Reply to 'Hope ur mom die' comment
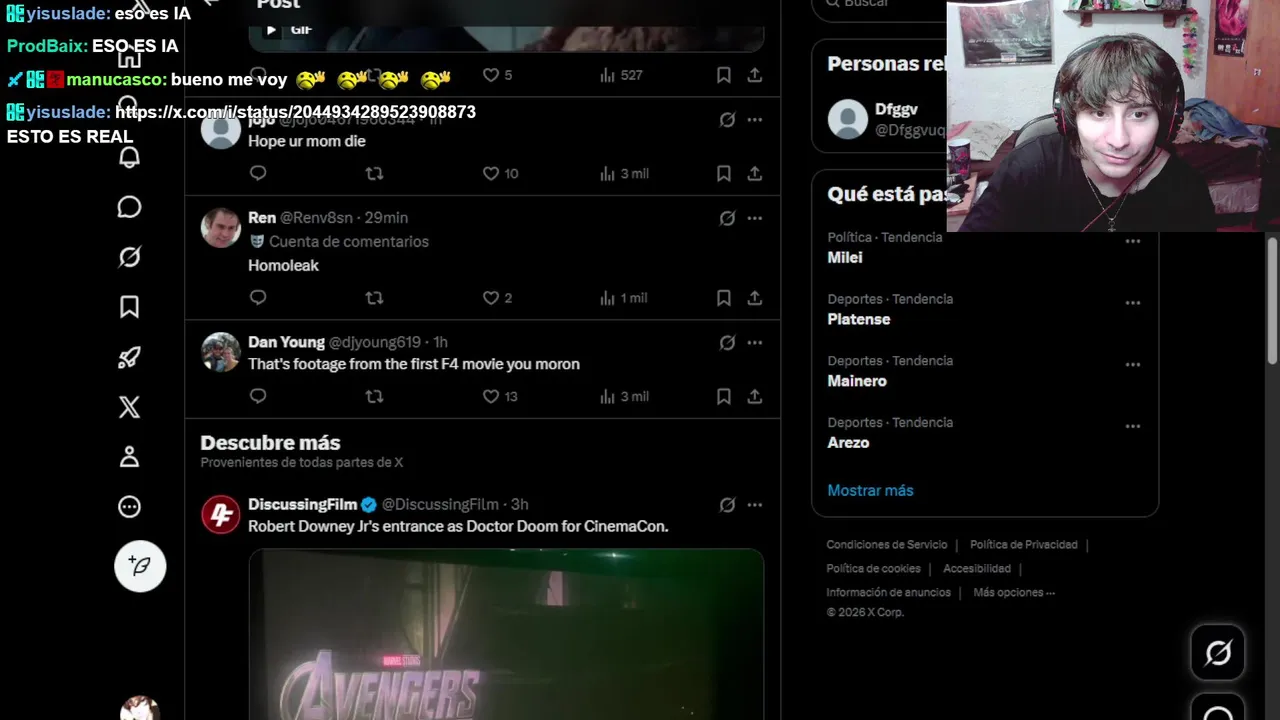The width and height of the screenshot is (1280, 720). 258,173
